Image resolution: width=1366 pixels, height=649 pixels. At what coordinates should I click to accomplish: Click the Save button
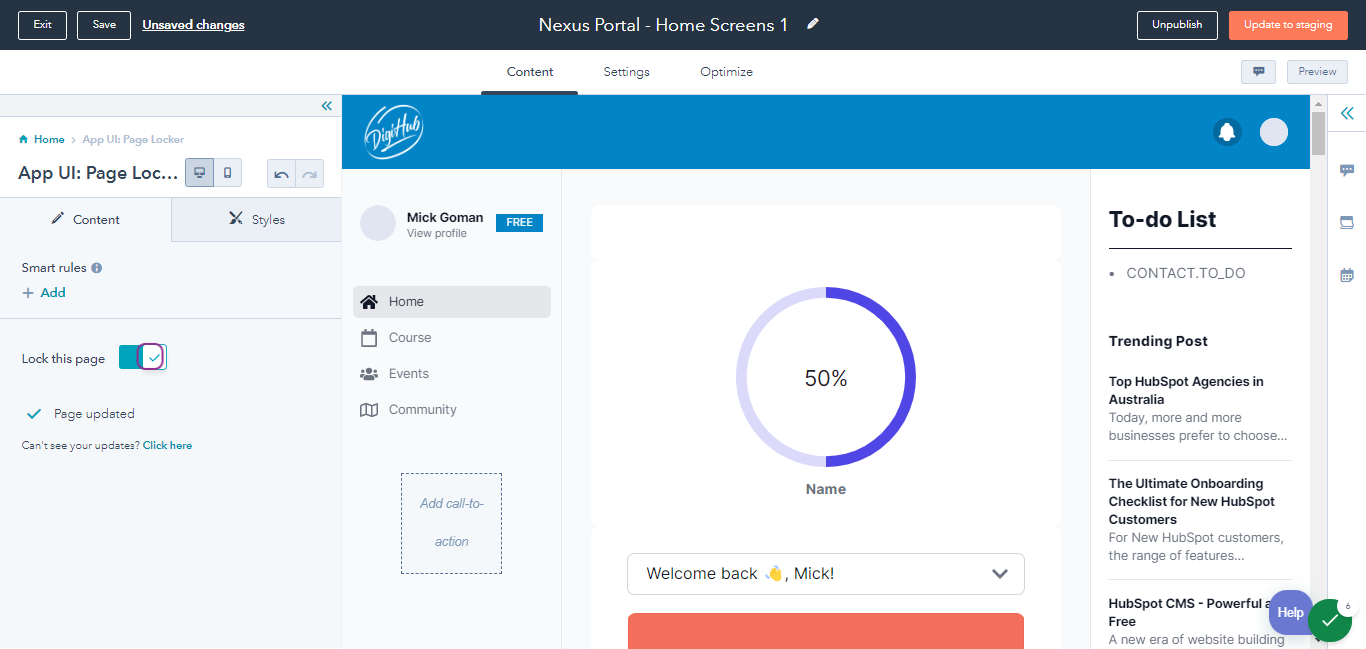pos(104,25)
